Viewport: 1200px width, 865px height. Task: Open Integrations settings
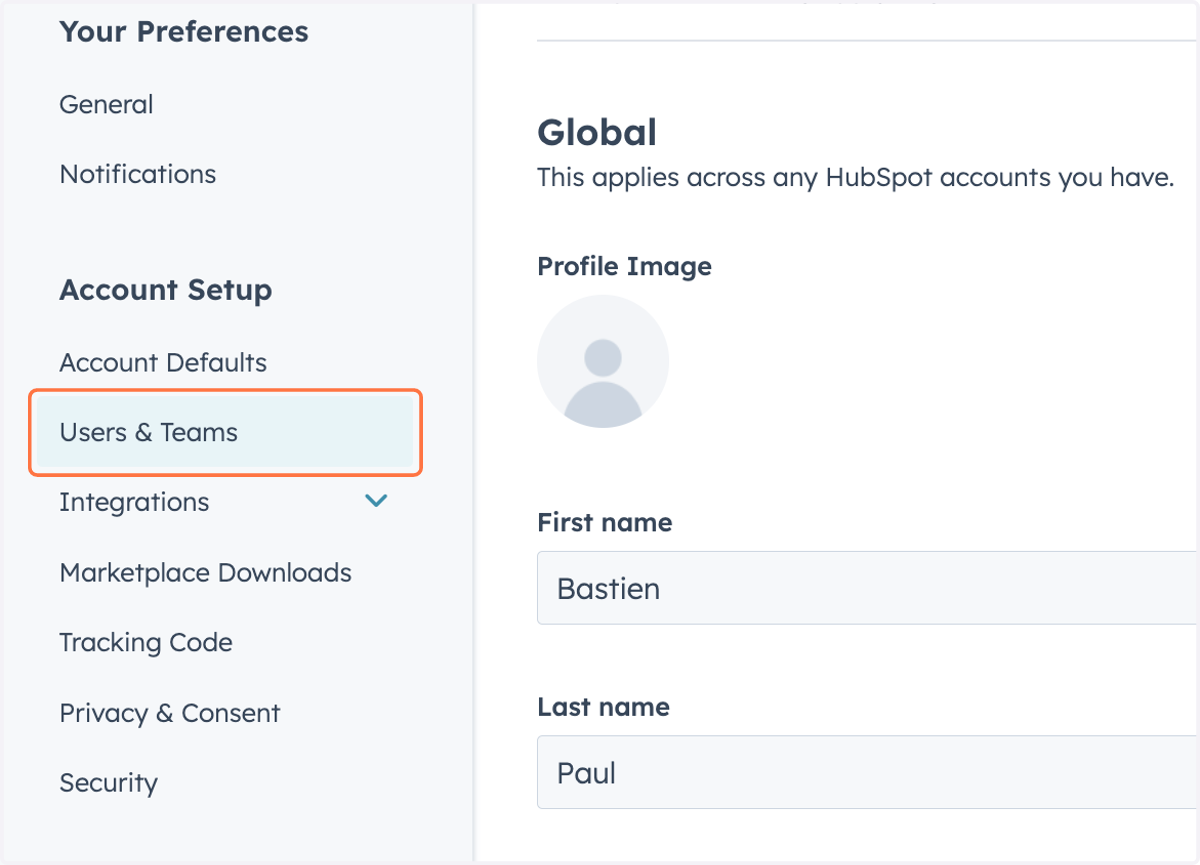(134, 502)
